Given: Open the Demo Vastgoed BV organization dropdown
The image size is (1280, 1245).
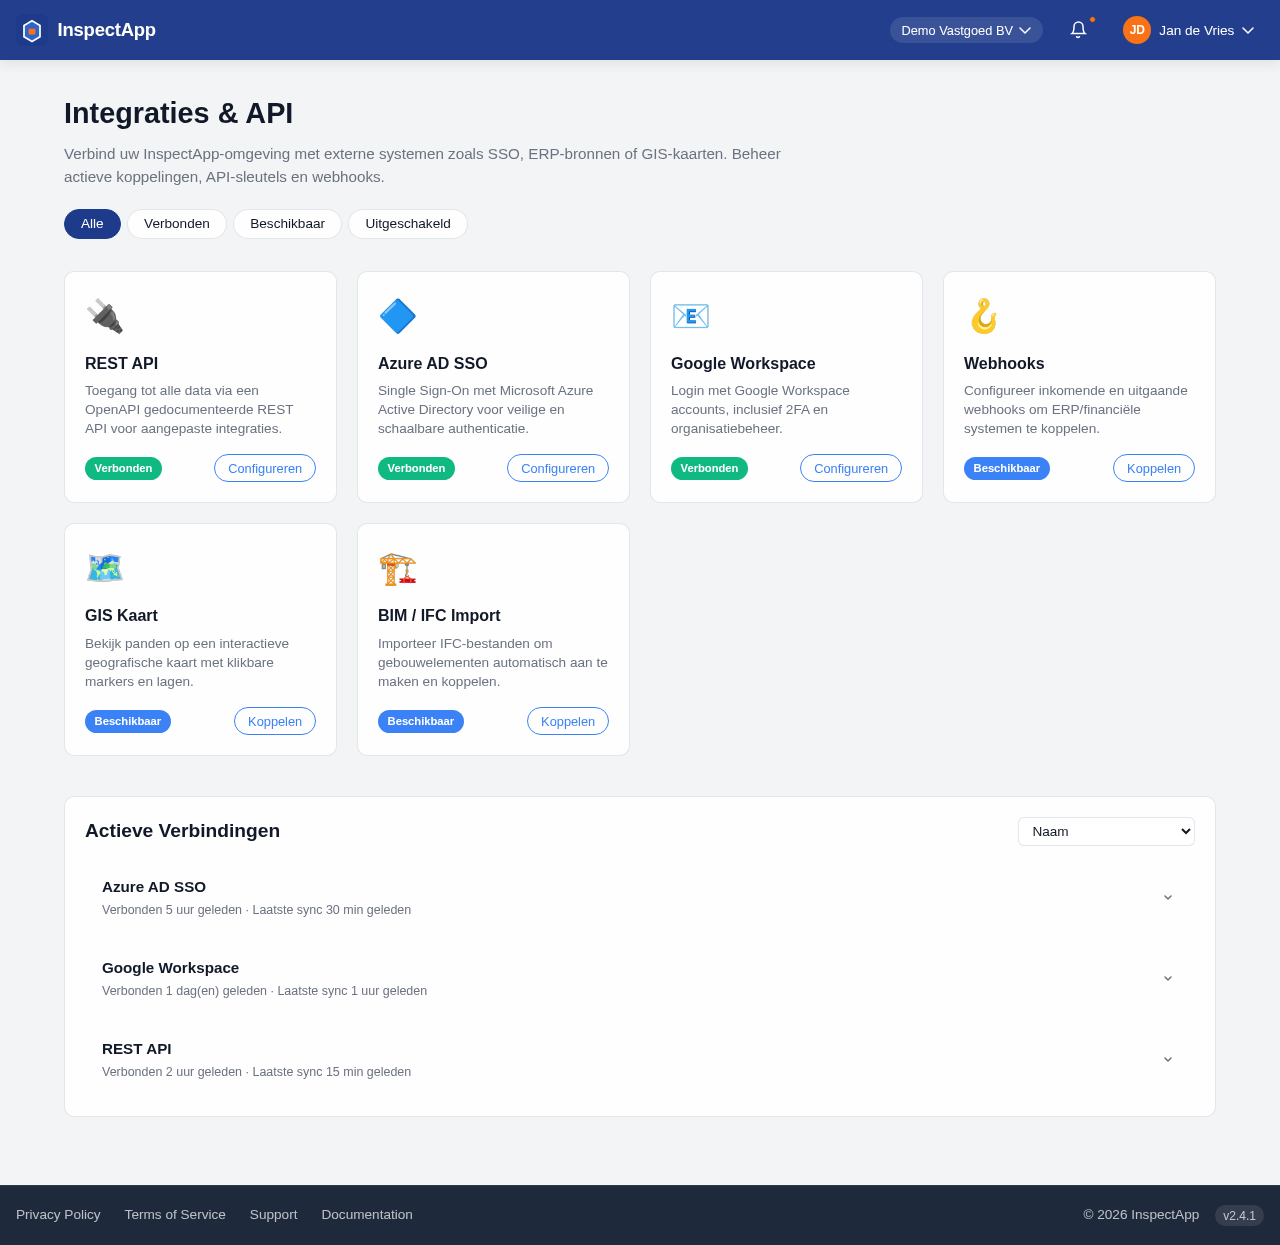Looking at the screenshot, I should pos(966,30).
